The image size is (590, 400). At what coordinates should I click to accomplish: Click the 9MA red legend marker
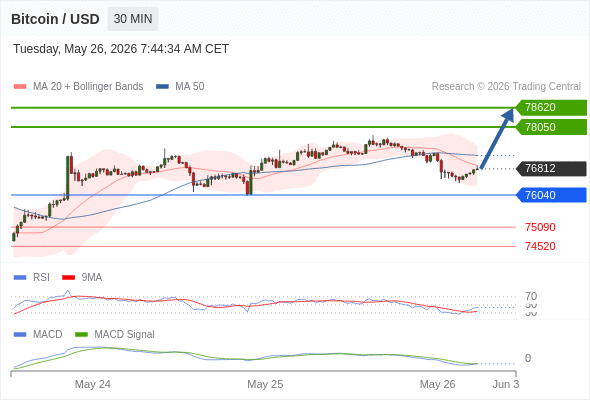pyautogui.click(x=68, y=278)
